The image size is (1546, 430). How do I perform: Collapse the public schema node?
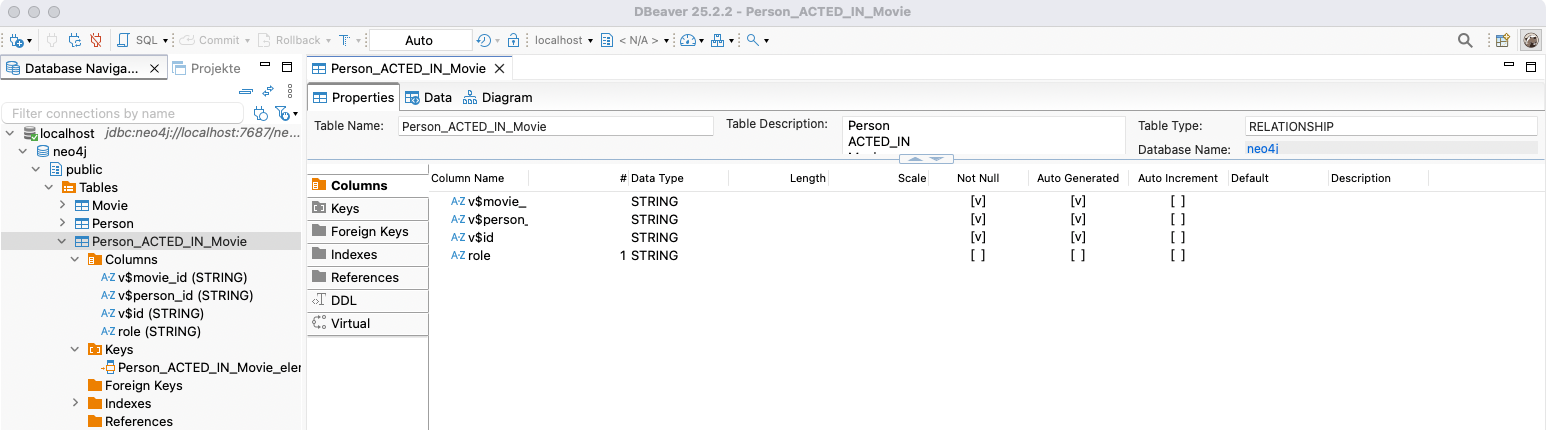[x=37, y=169]
